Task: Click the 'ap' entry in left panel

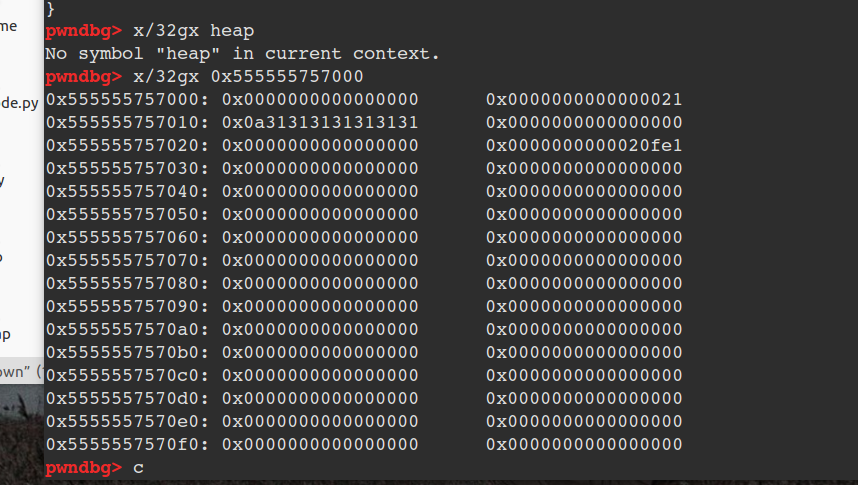Action: click(x=6, y=333)
